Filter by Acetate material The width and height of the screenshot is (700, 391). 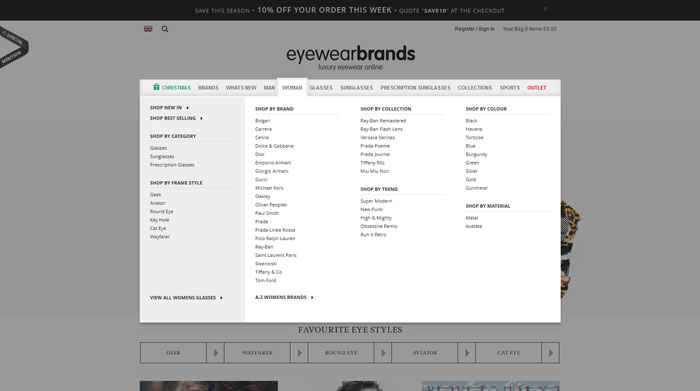click(474, 227)
